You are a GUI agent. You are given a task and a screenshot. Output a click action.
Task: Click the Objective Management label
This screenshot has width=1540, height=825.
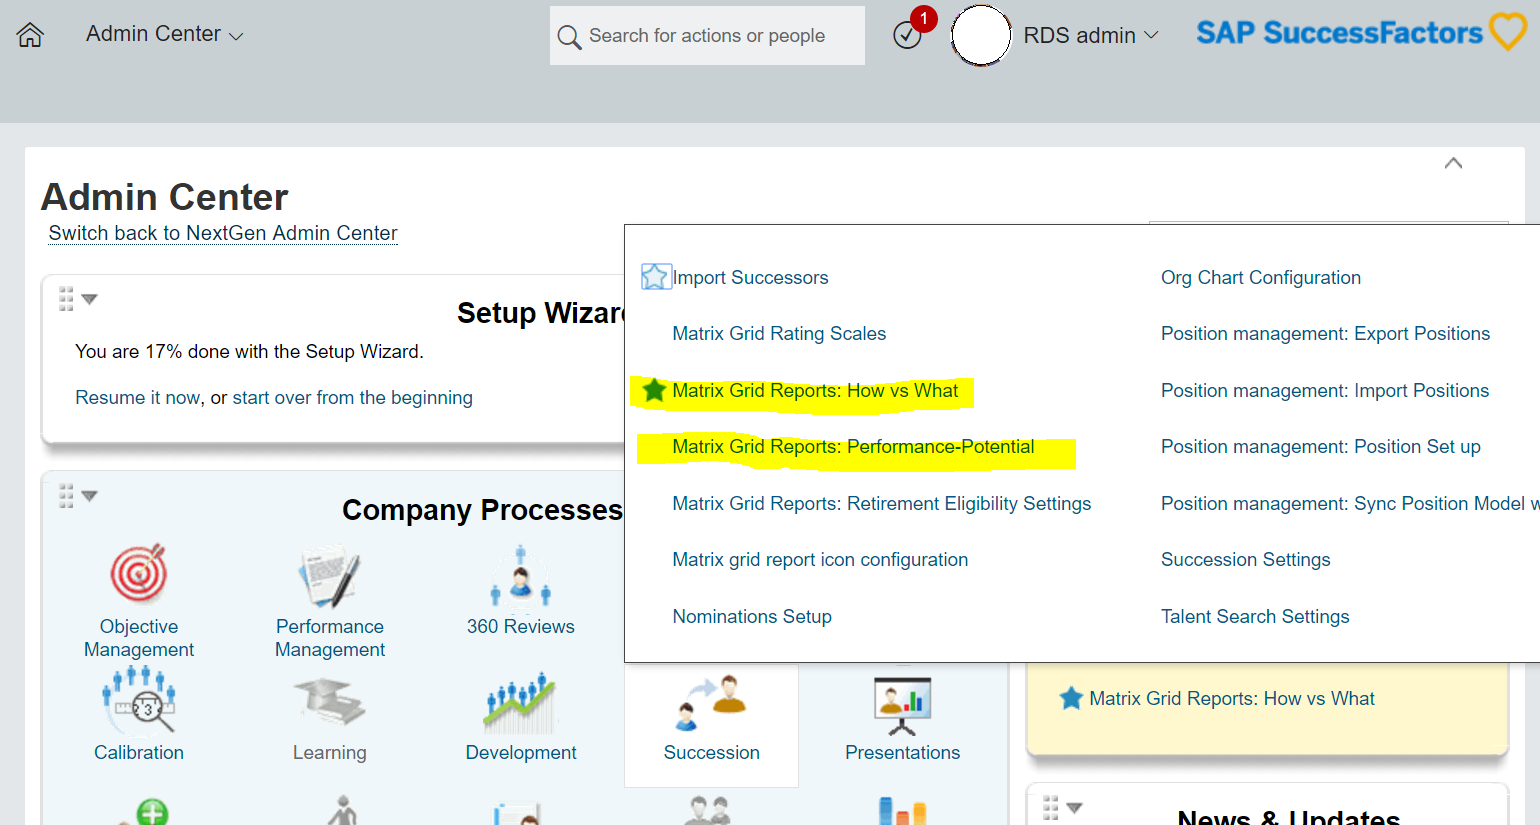click(x=139, y=638)
